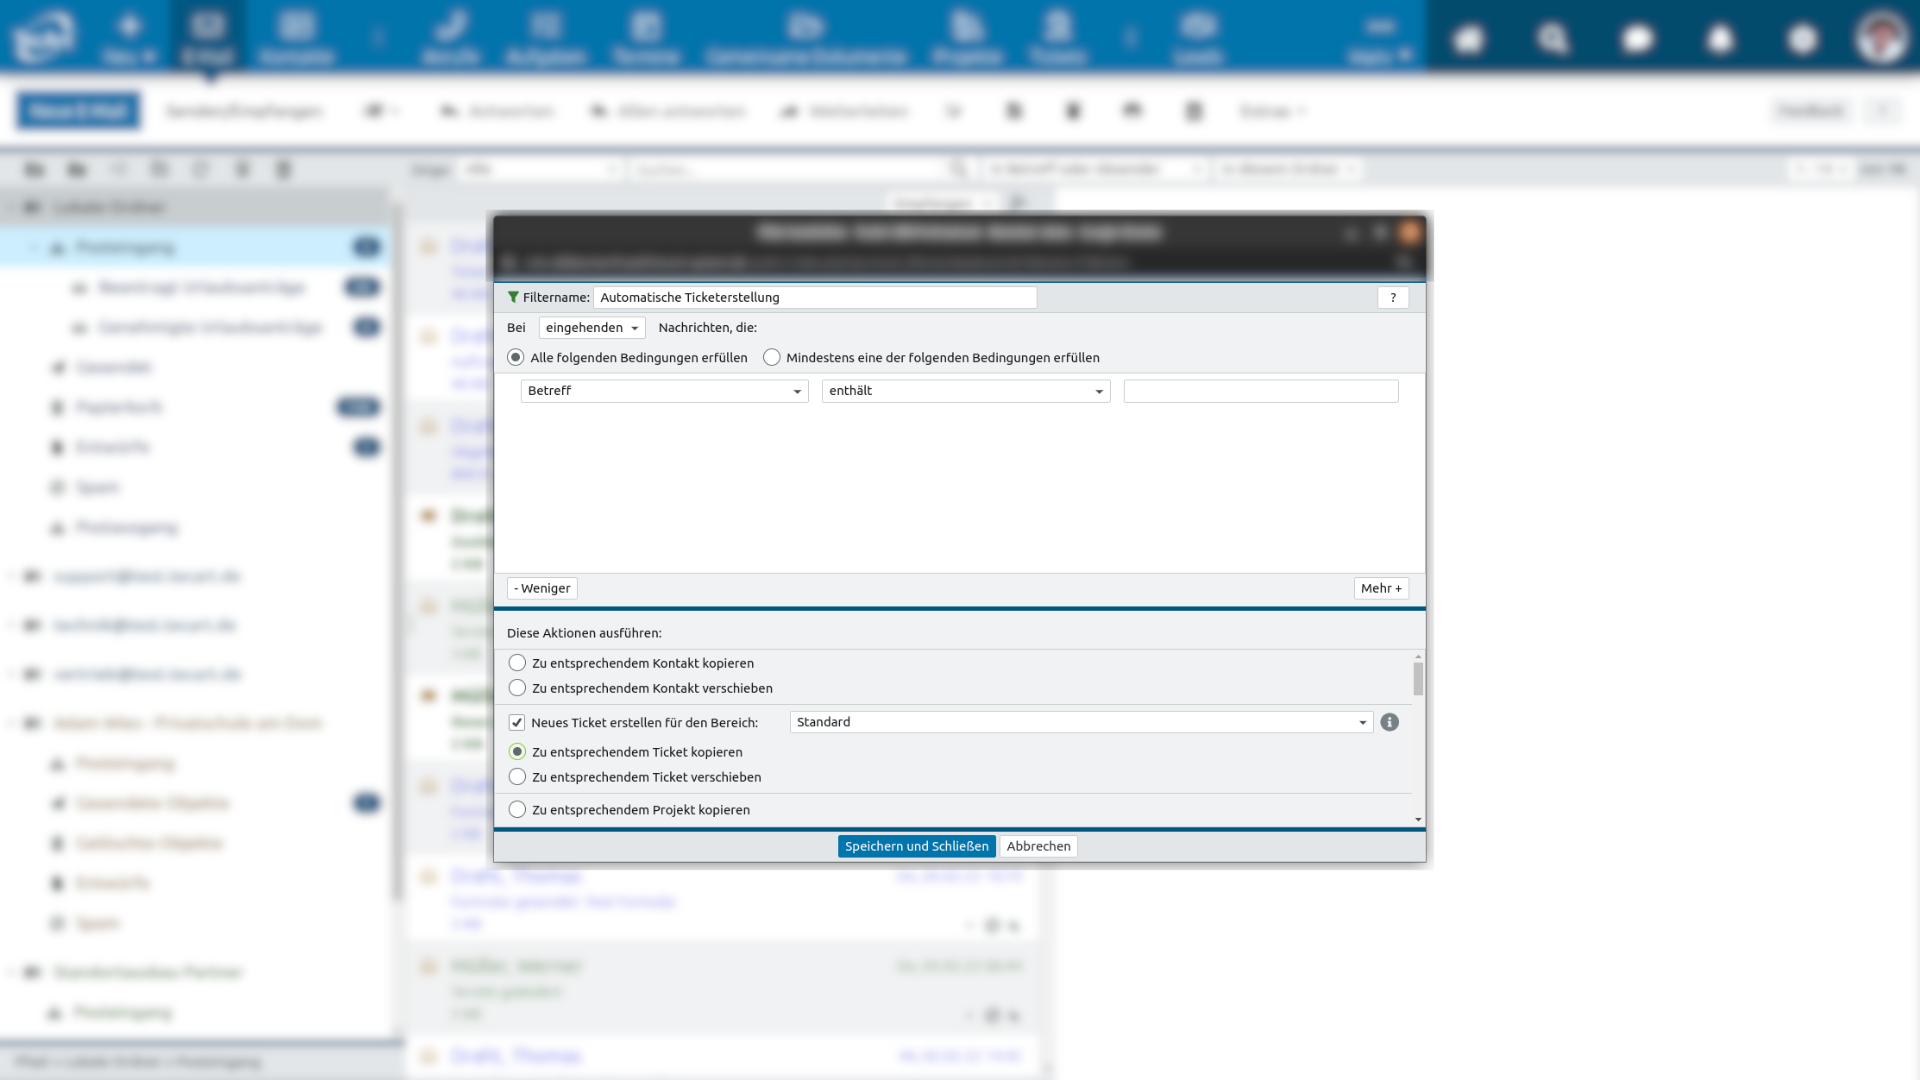1920x1080 pixels.
Task: Select Mindestens eine der folgenden Bedingungen erfüllen
Action: pos(772,357)
